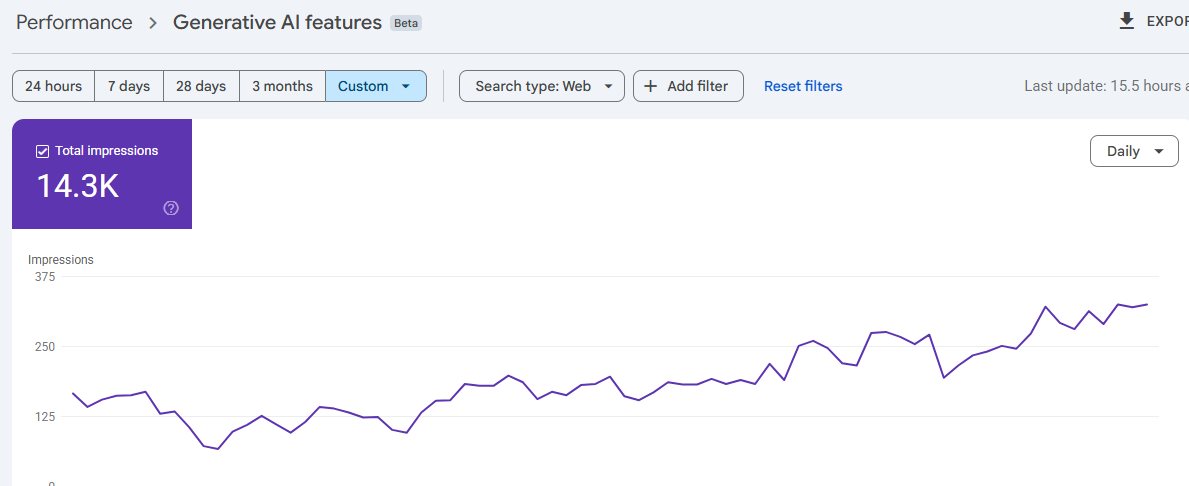Click the last data point on the impressions line
This screenshot has height=486, width=1189.
(1147, 304)
